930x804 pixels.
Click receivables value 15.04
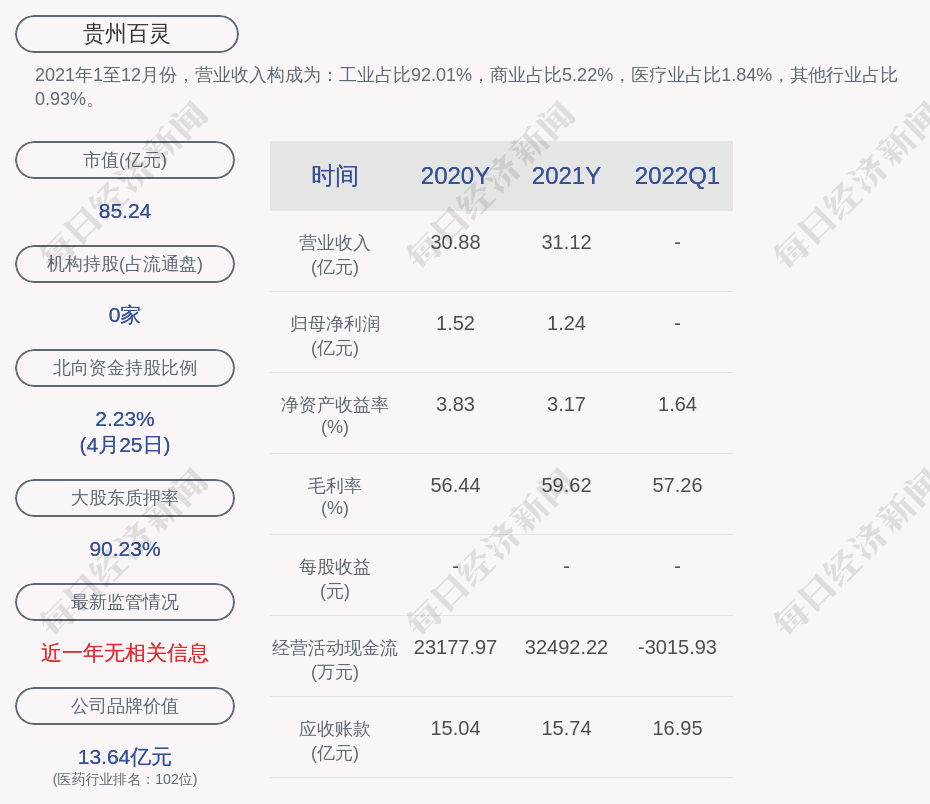tap(455, 728)
